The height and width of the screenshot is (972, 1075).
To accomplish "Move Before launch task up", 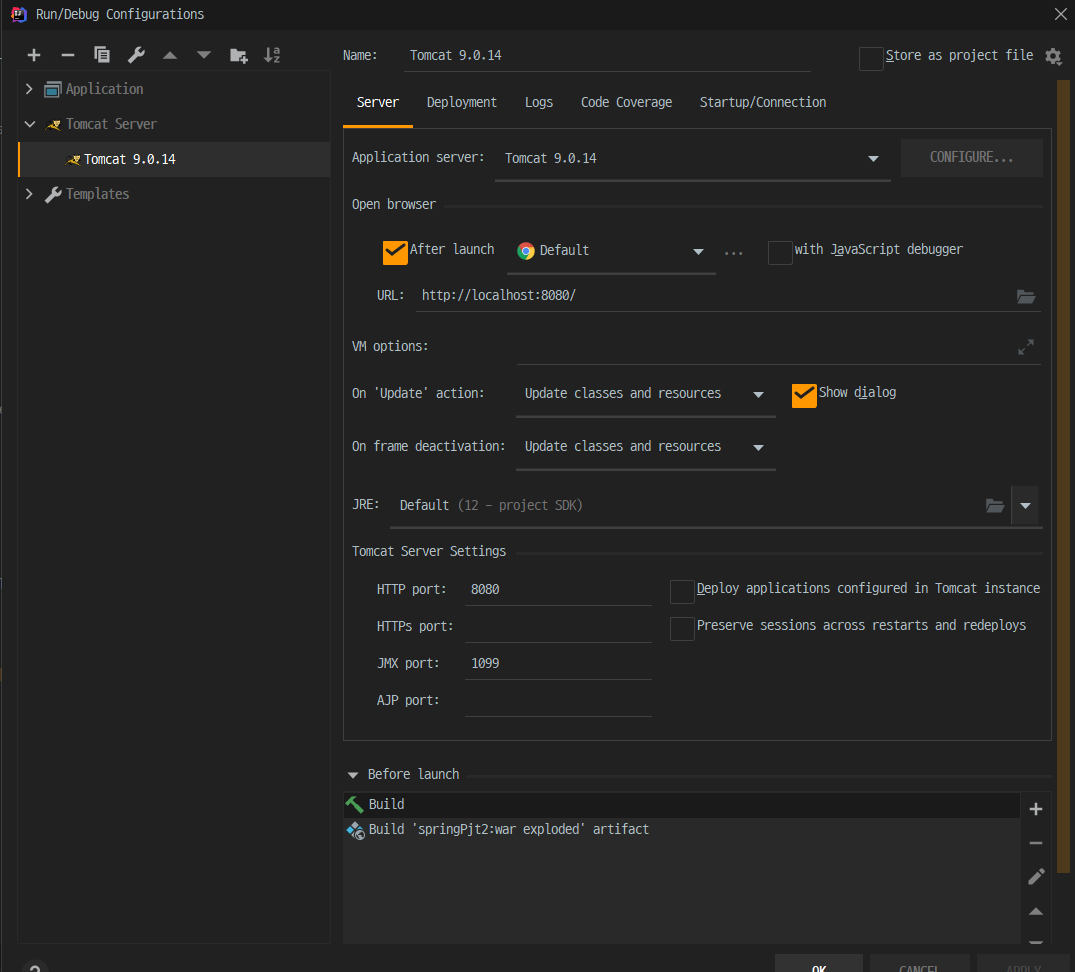I will tap(1036, 912).
